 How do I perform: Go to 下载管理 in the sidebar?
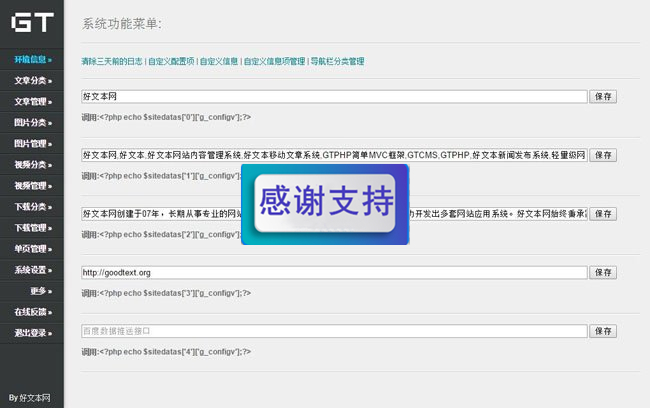click(x=33, y=228)
